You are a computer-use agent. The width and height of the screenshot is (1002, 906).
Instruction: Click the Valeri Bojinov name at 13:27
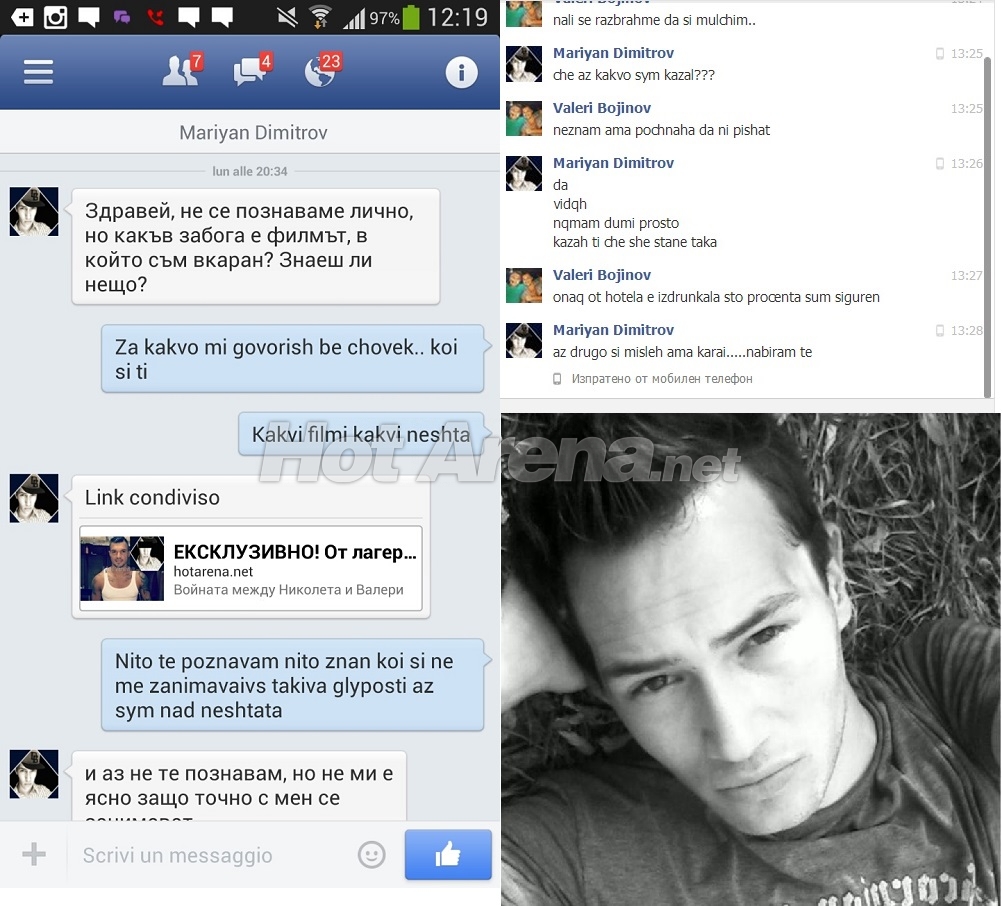(601, 275)
